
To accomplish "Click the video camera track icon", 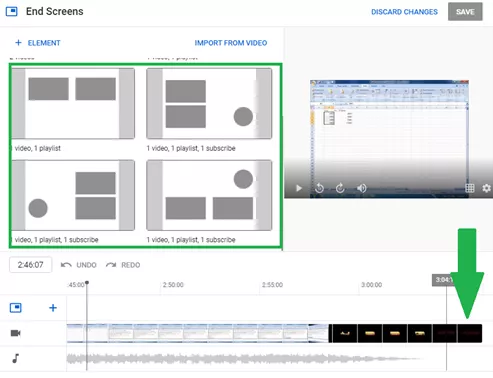I will click(16, 333).
